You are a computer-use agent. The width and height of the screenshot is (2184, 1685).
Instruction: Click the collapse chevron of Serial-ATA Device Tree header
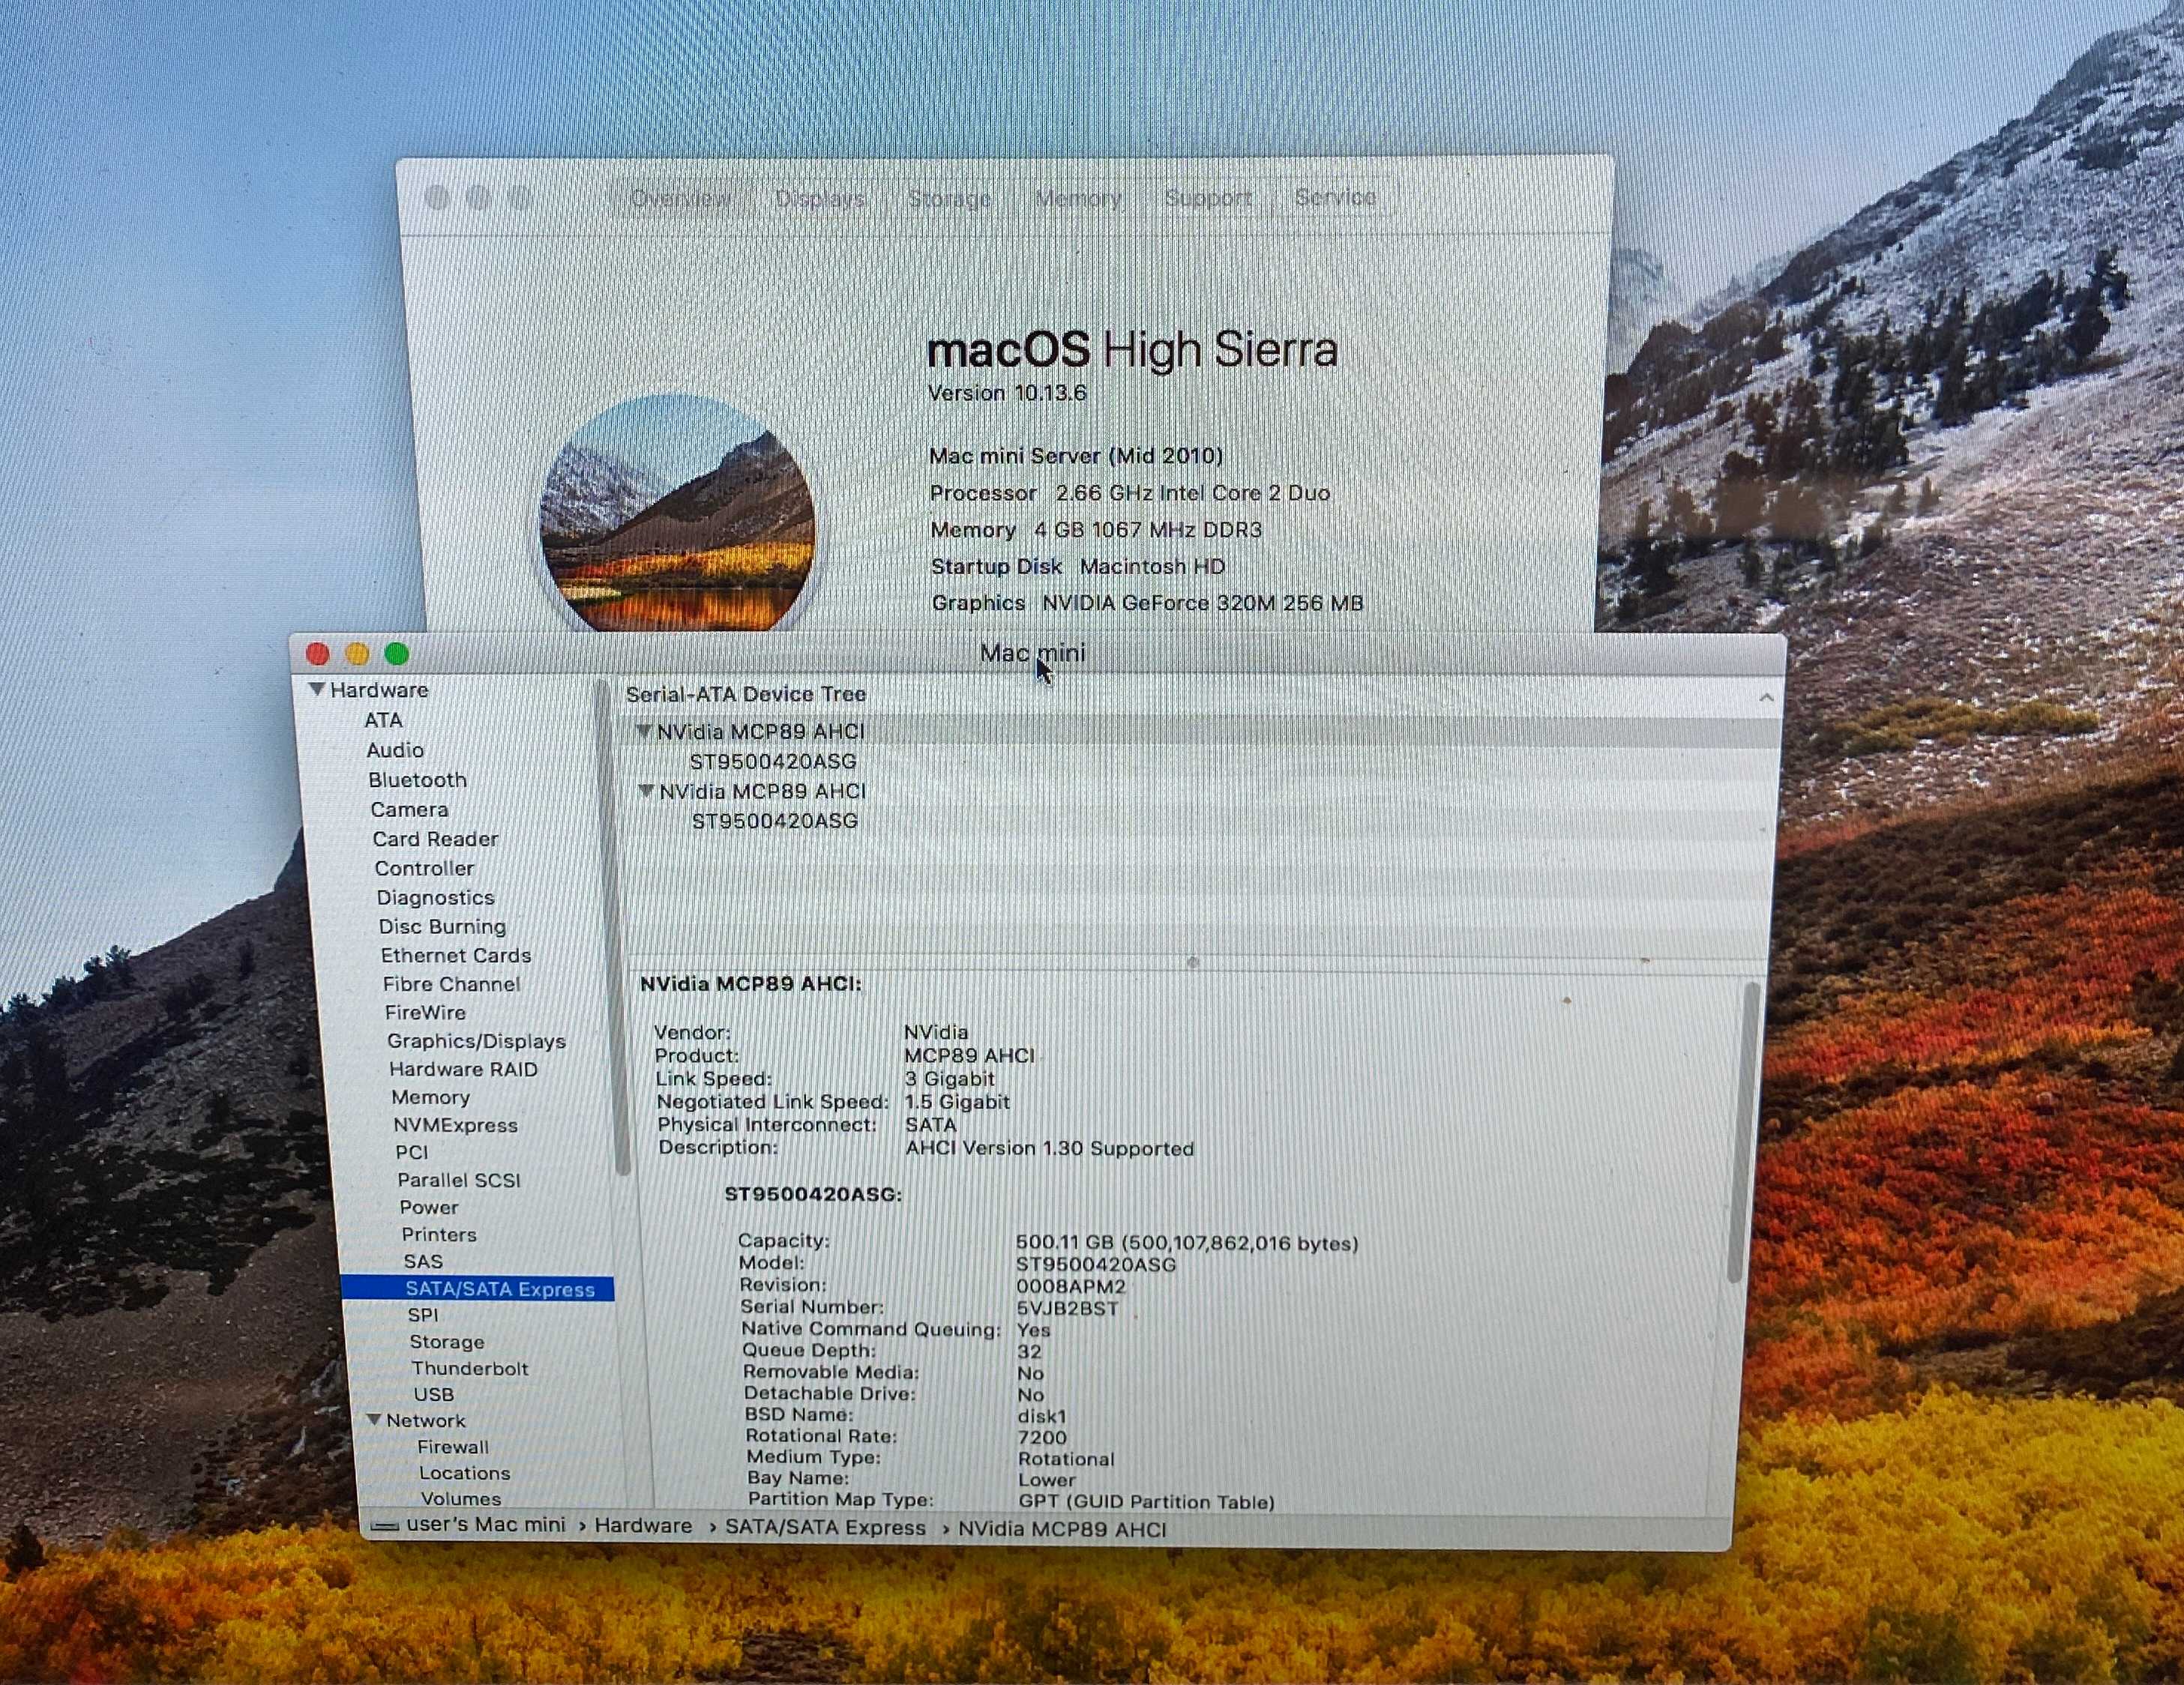click(x=1766, y=697)
